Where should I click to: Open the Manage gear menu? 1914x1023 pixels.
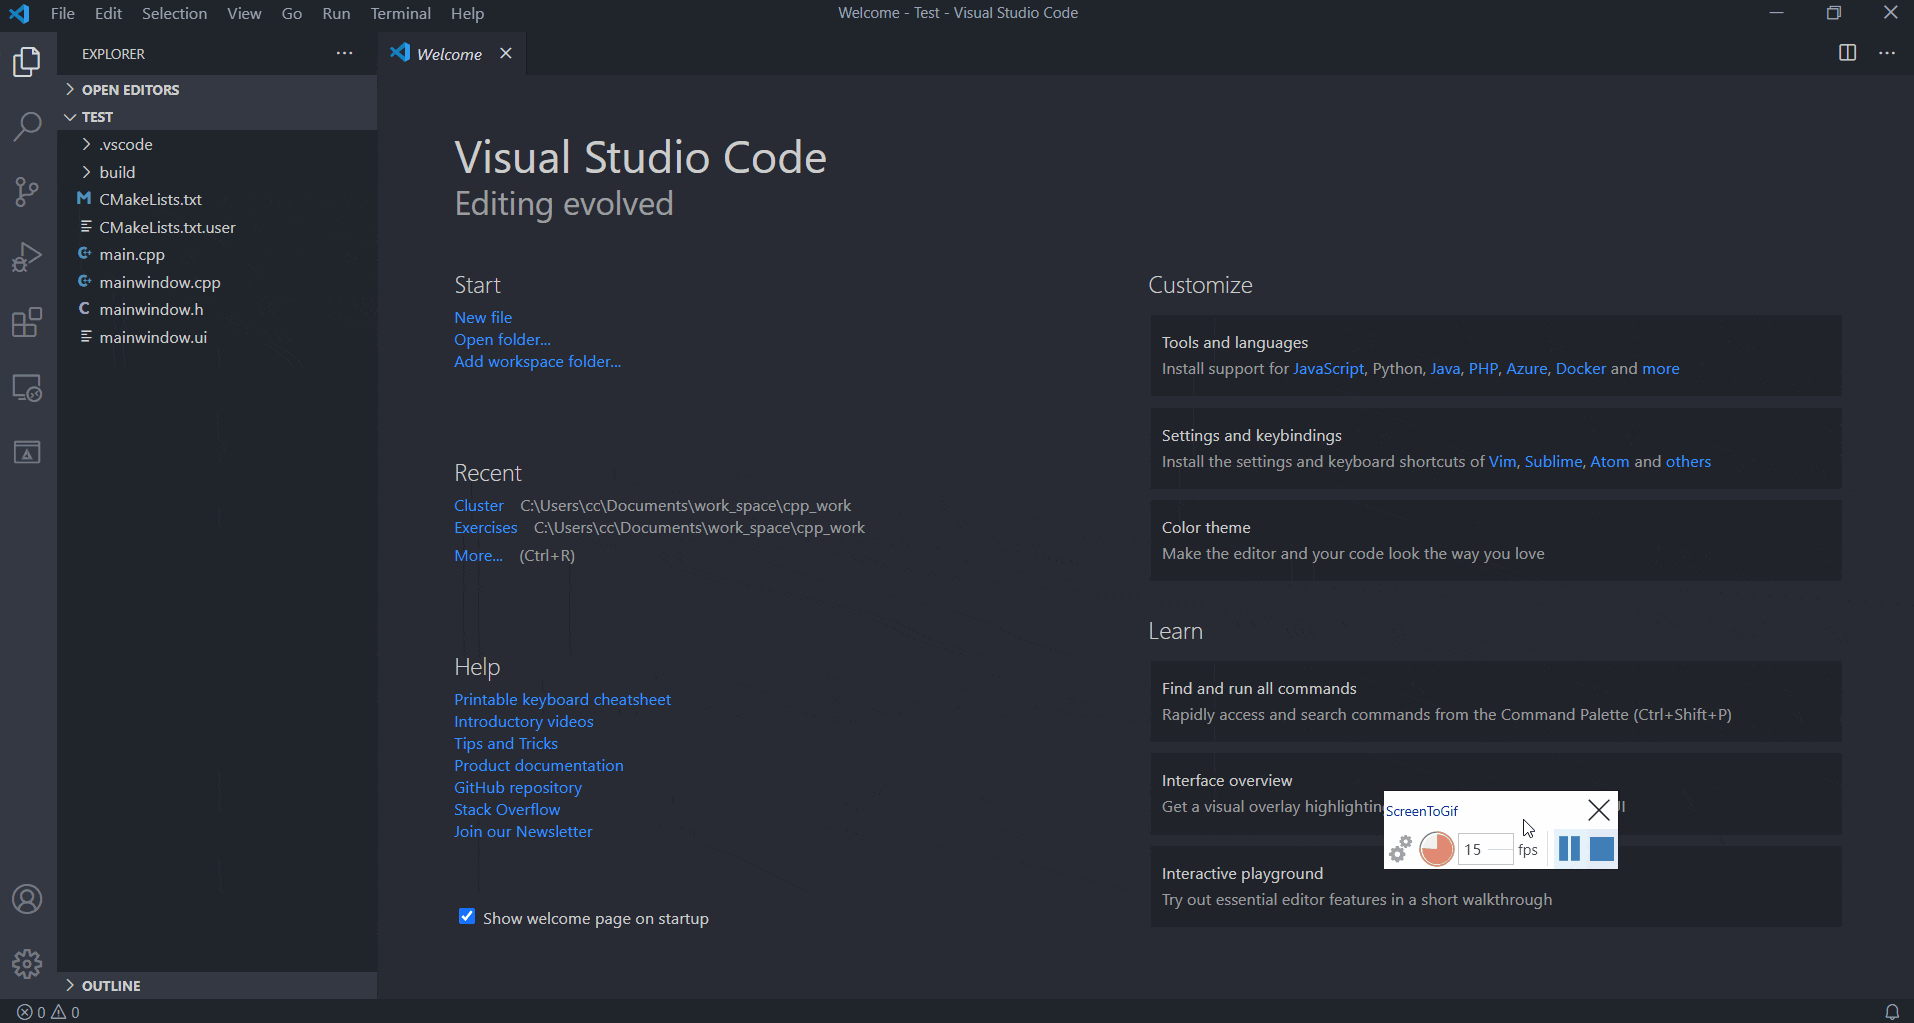tap(27, 964)
